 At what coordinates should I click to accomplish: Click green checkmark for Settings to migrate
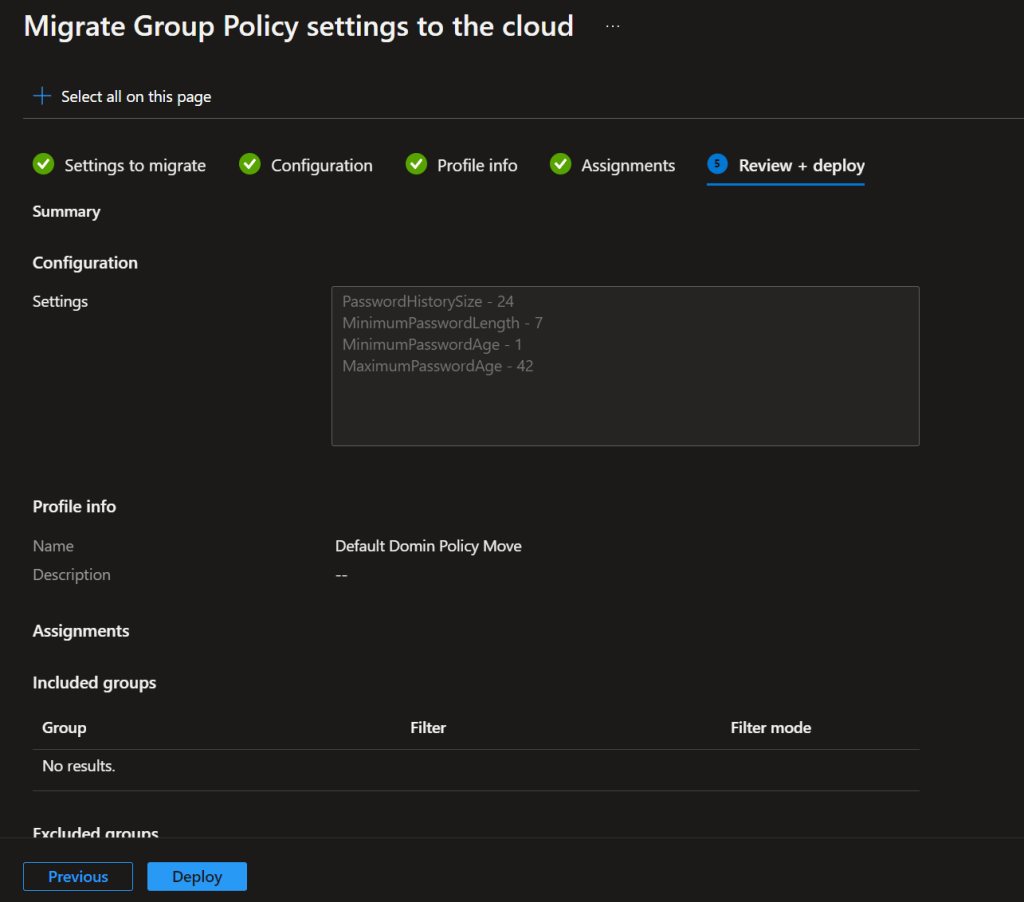[x=43, y=164]
